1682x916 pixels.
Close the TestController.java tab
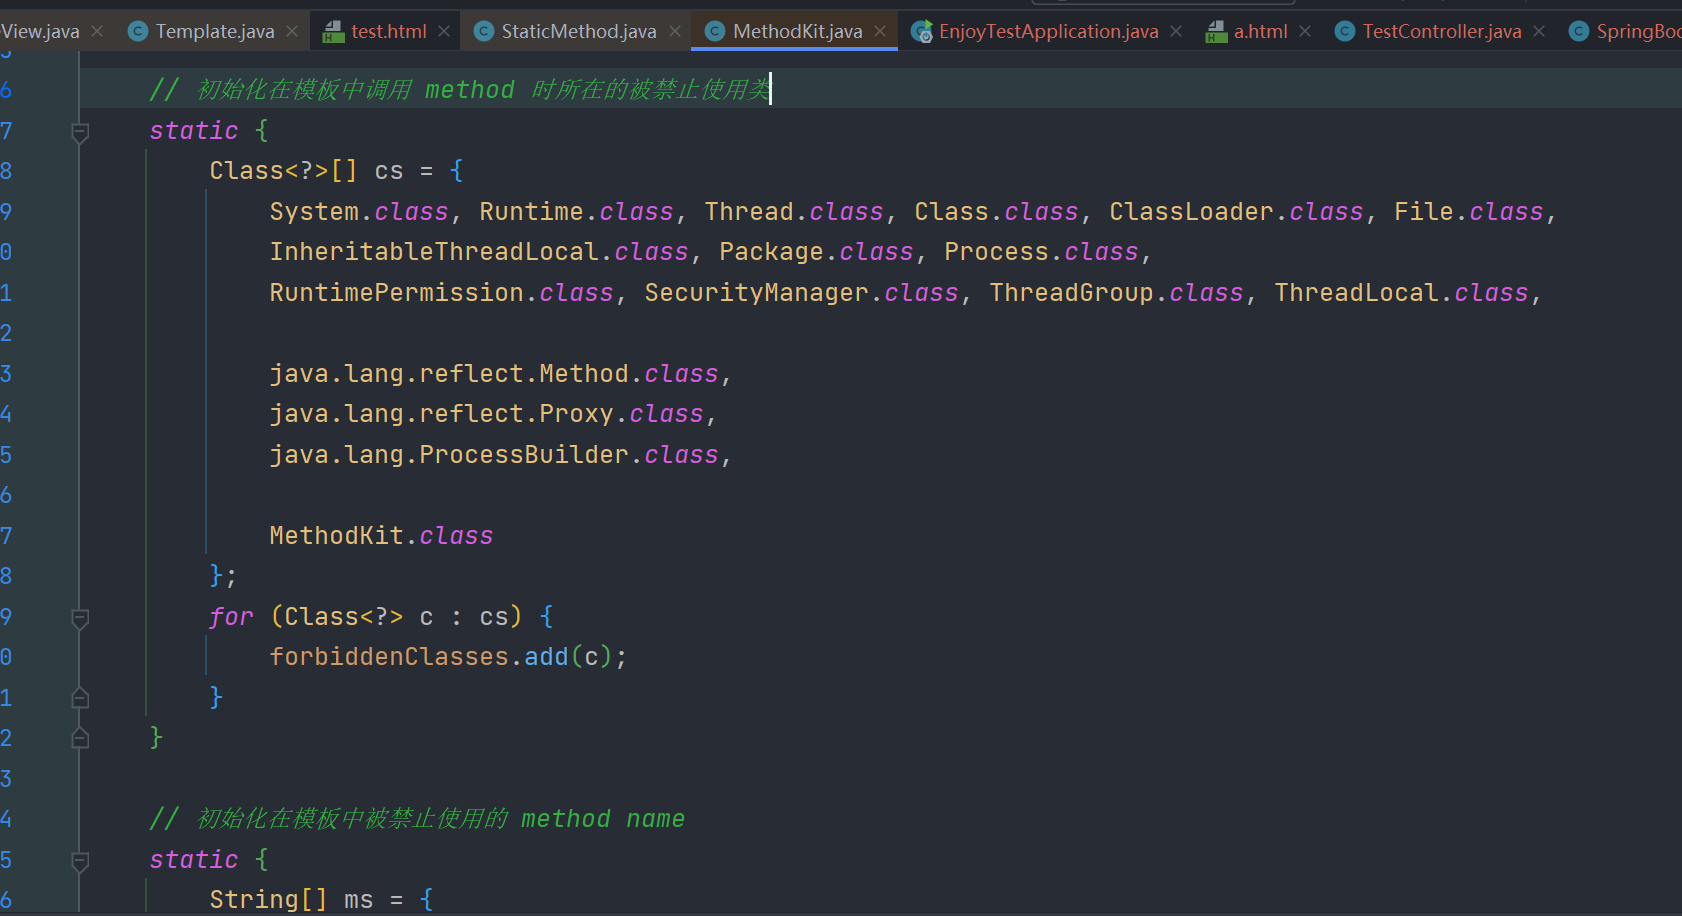pos(1539,32)
